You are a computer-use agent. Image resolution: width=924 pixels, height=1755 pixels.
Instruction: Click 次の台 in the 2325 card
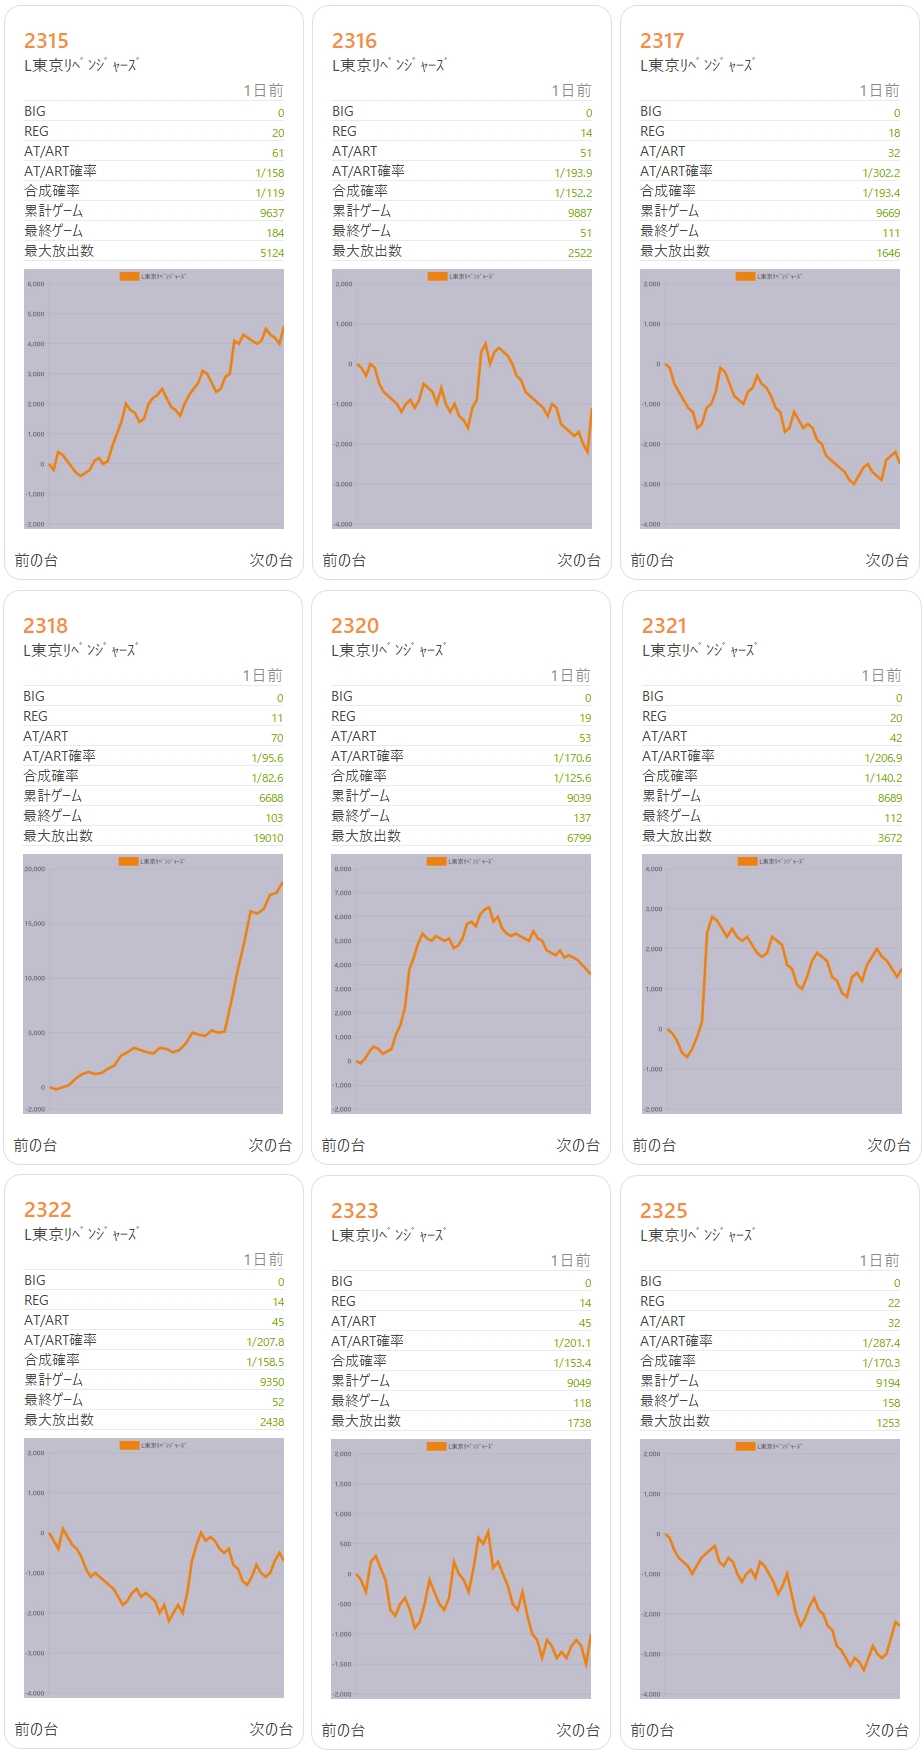(886, 1730)
